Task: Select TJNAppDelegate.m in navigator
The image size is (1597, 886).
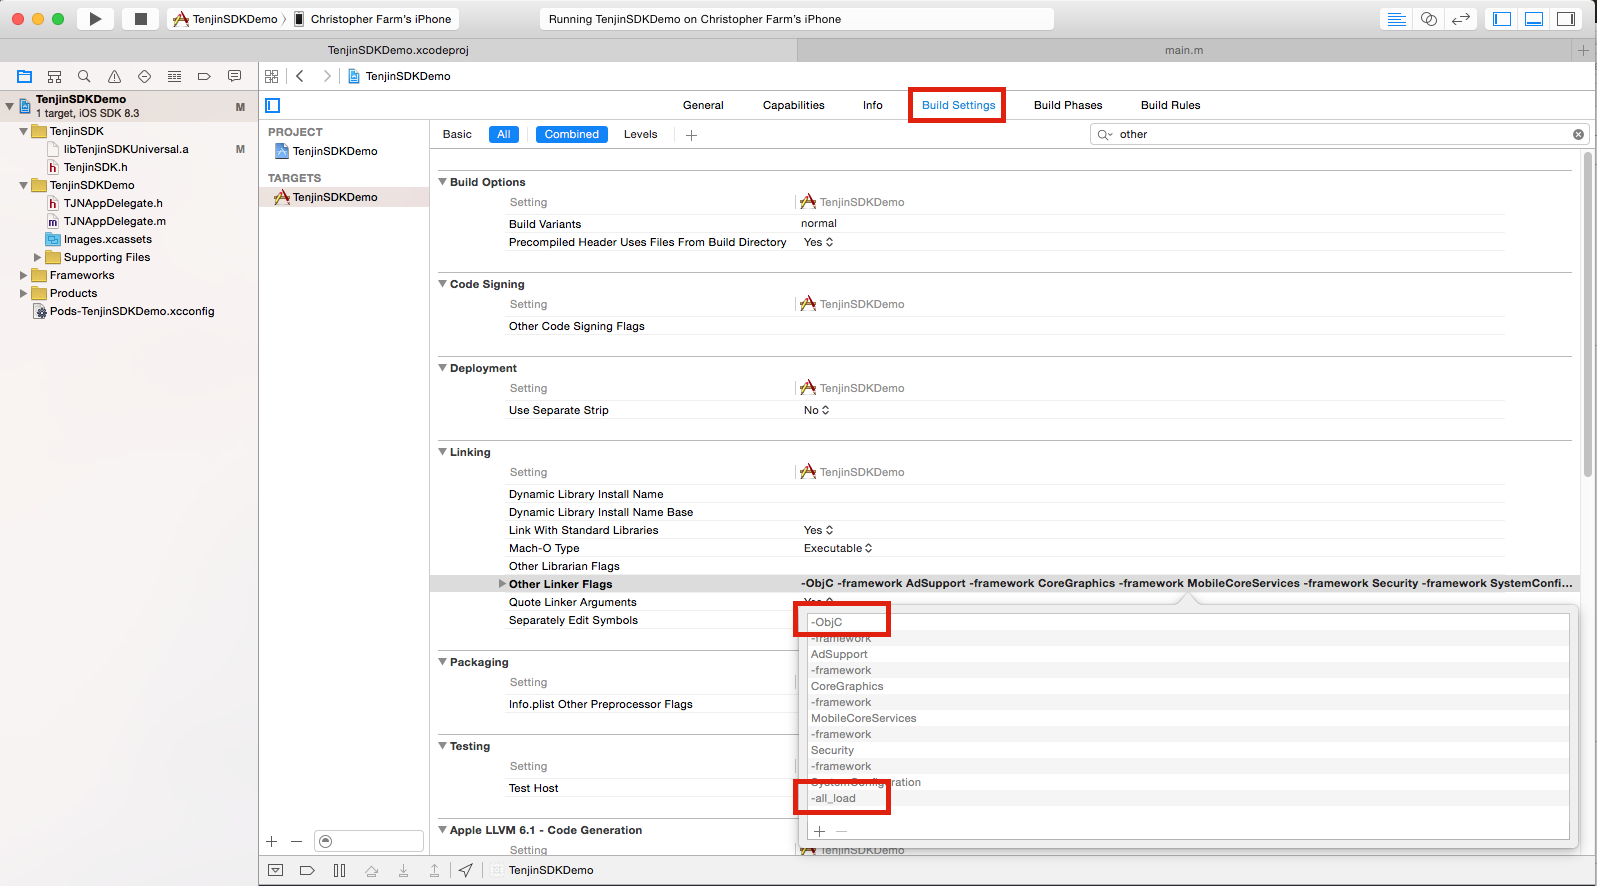Action: tap(114, 221)
